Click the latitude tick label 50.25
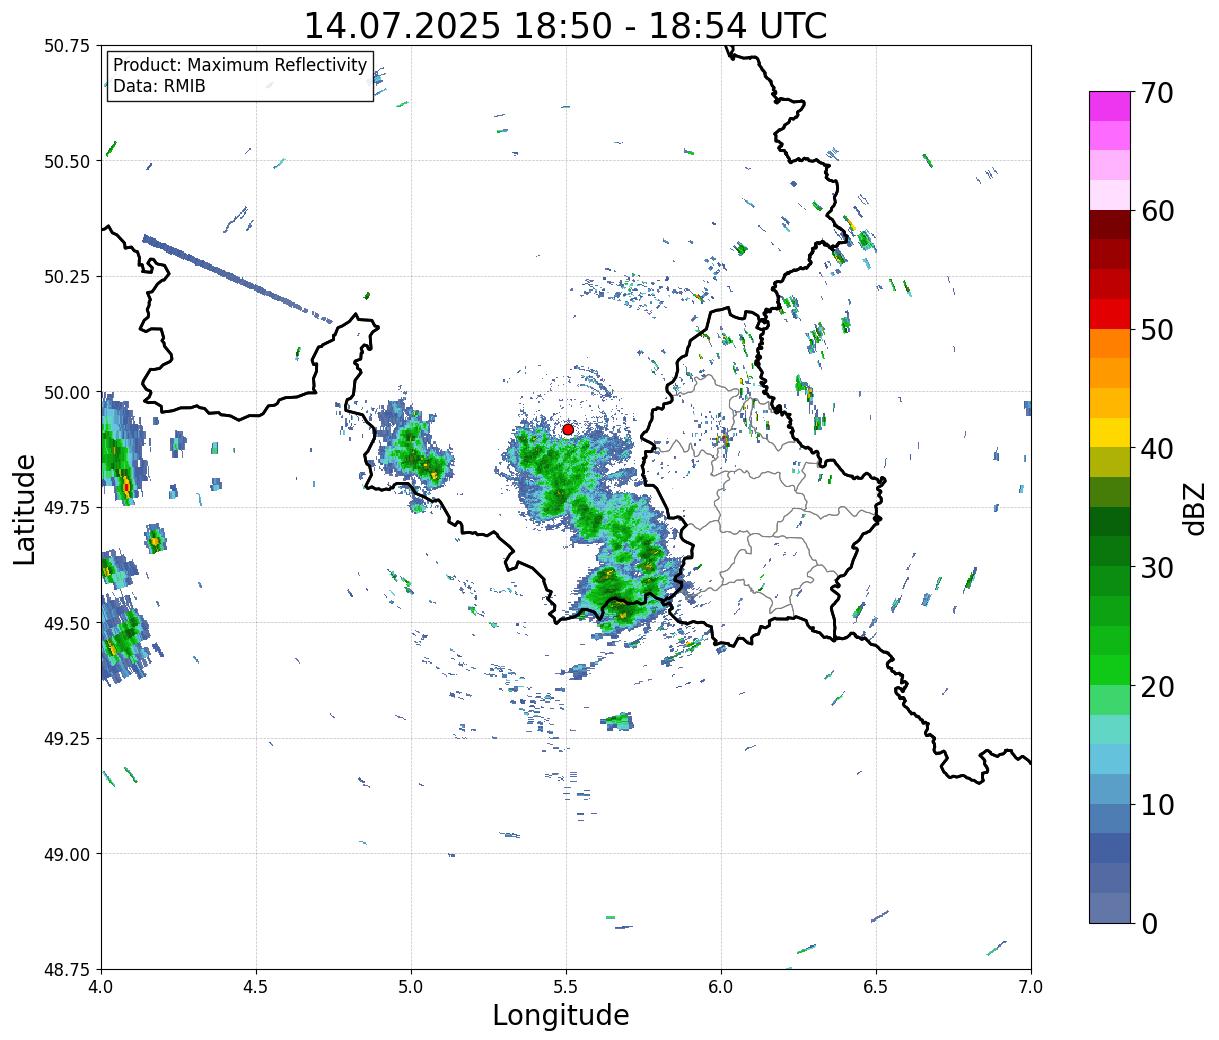 click(x=67, y=277)
